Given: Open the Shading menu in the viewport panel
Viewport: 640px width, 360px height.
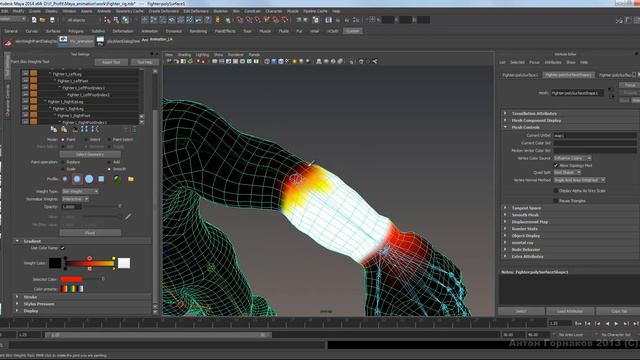Looking at the screenshot, I should [184, 55].
